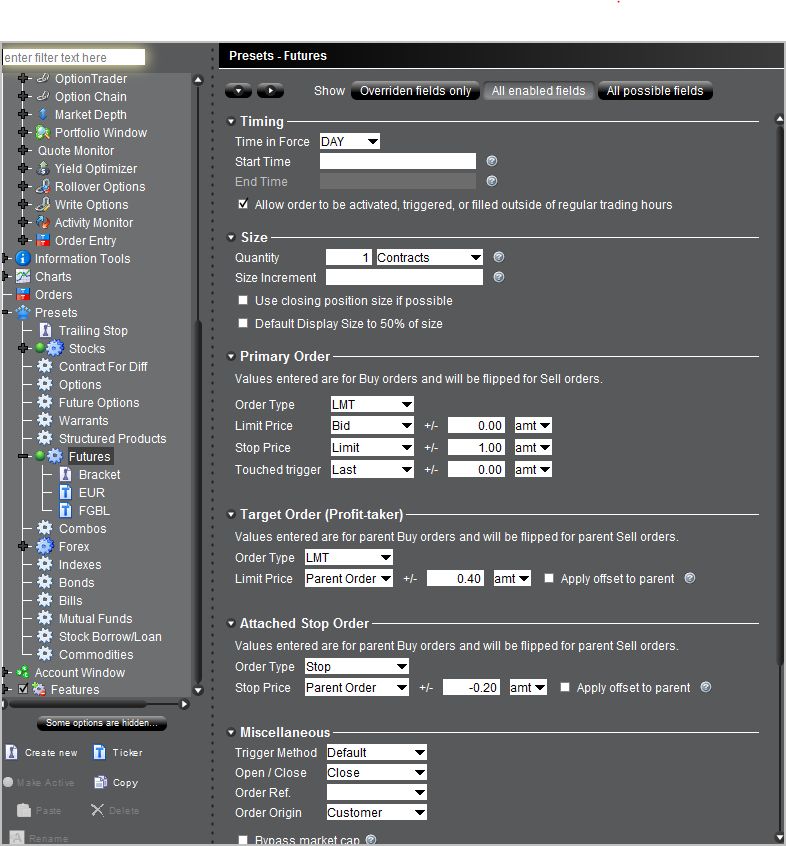Viewport: 786px width, 846px height.
Task: Click the presets panel vertical scrollbar
Action: 779,394
